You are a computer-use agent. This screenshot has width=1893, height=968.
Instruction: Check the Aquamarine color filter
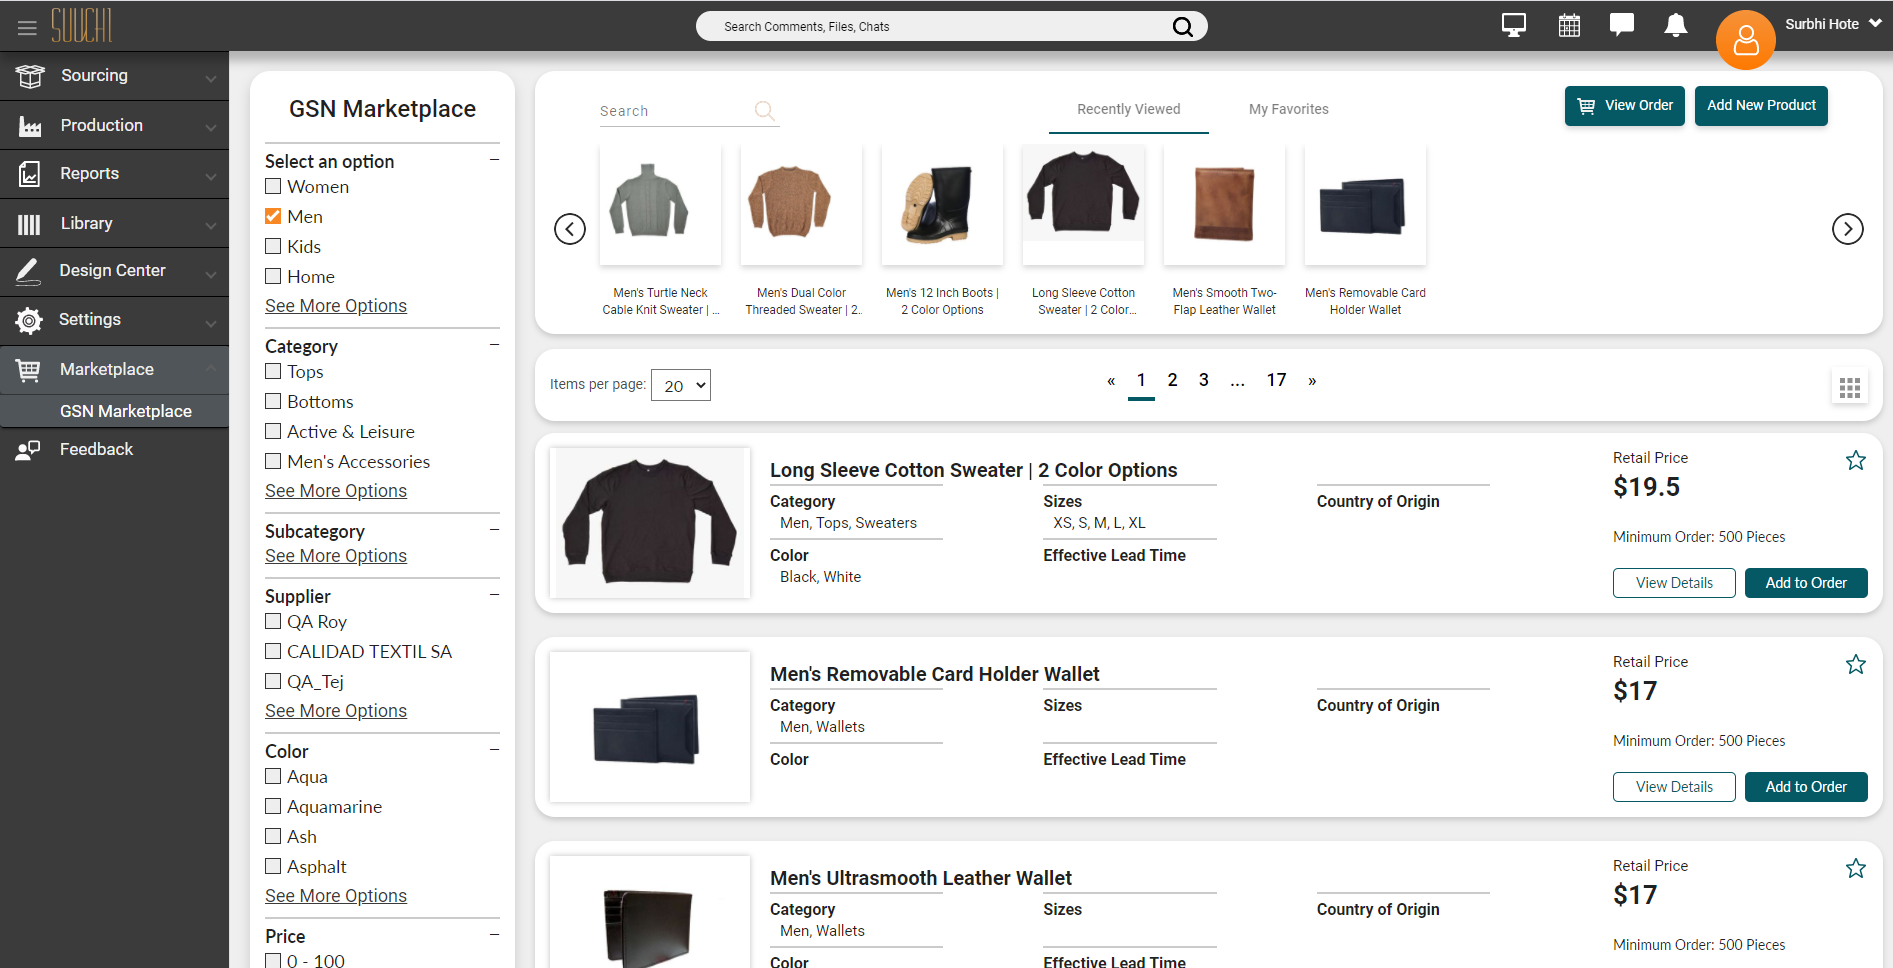click(273, 806)
